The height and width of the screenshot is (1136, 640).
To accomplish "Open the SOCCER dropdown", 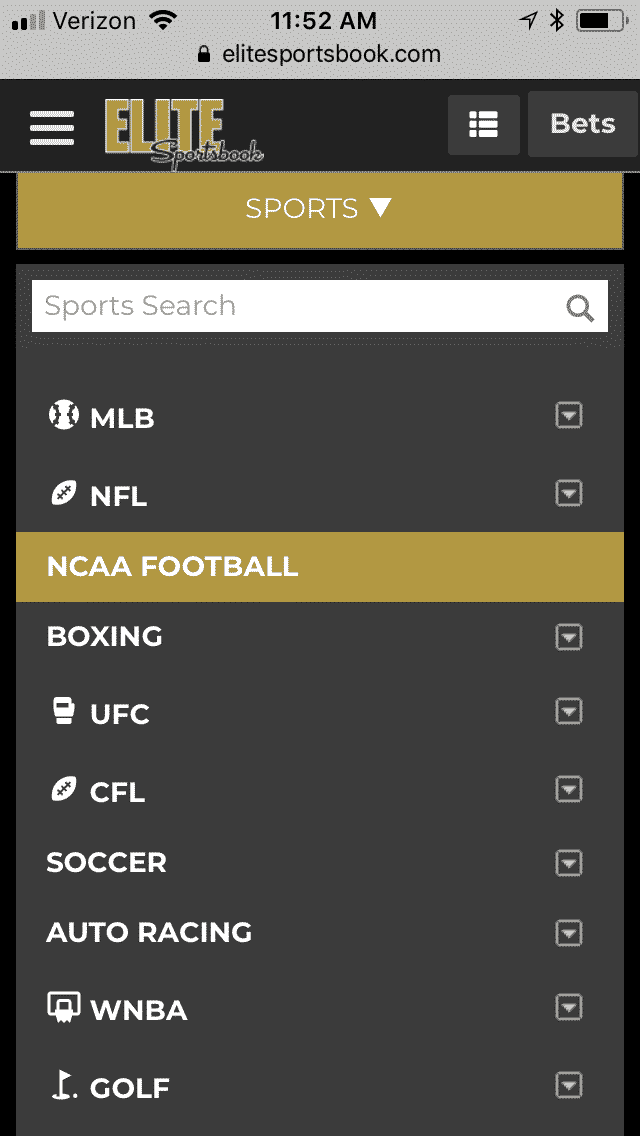I will (x=568, y=863).
